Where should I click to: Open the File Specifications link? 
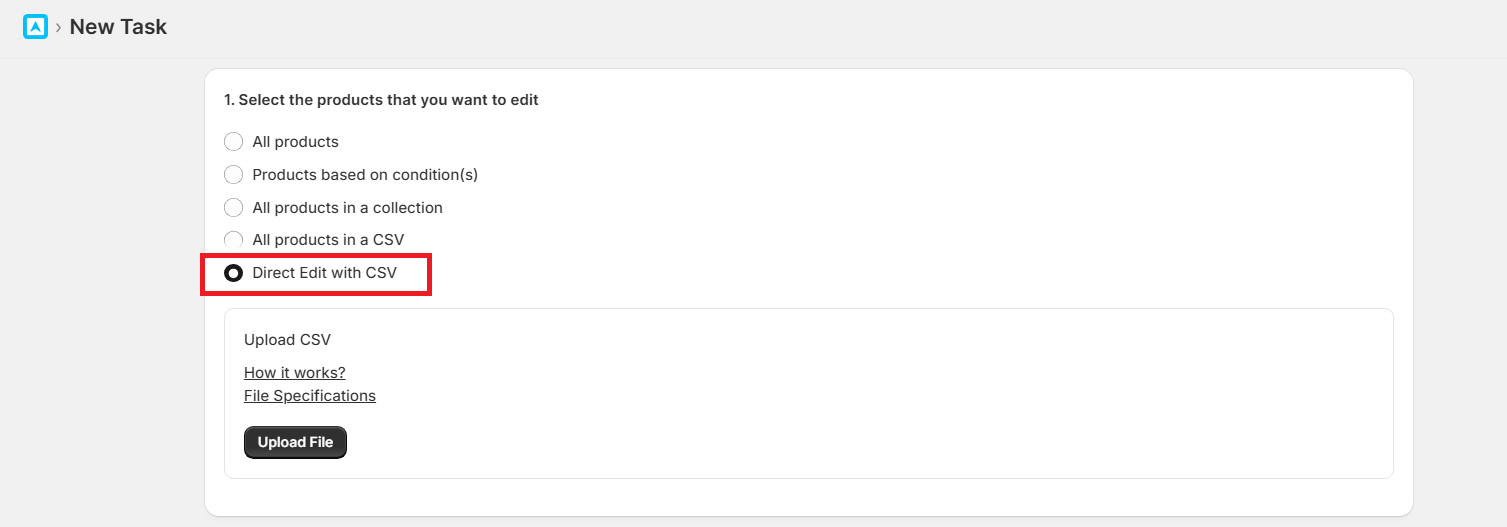(x=310, y=396)
